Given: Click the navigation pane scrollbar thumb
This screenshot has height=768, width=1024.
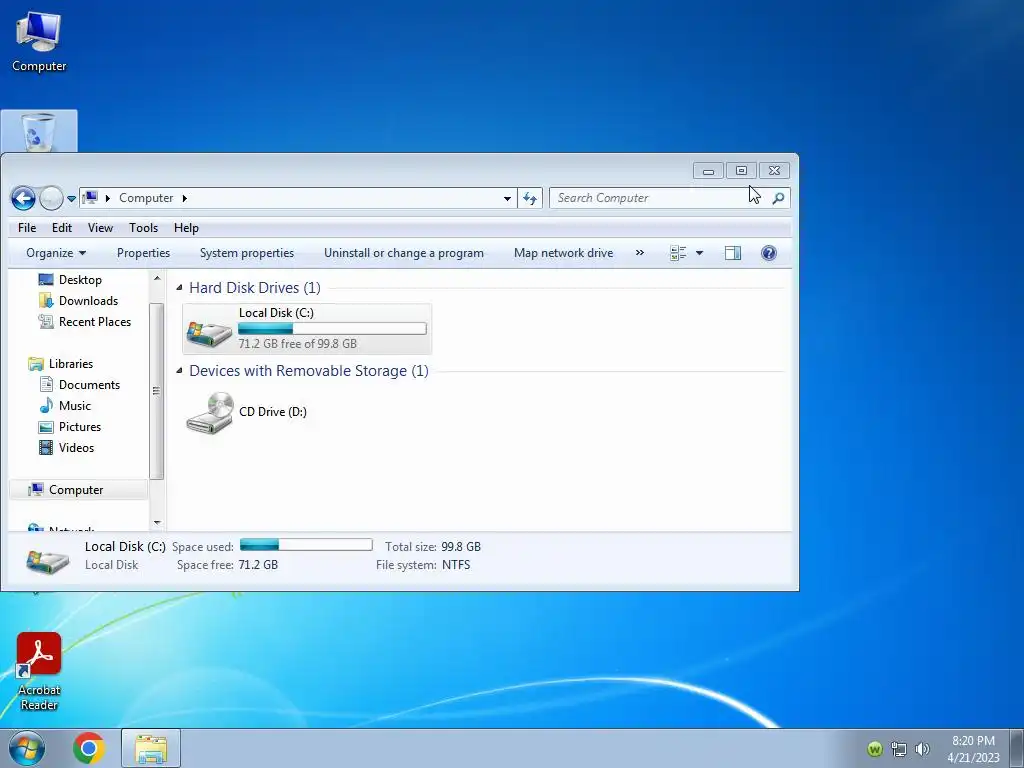Looking at the screenshot, I should (156, 391).
